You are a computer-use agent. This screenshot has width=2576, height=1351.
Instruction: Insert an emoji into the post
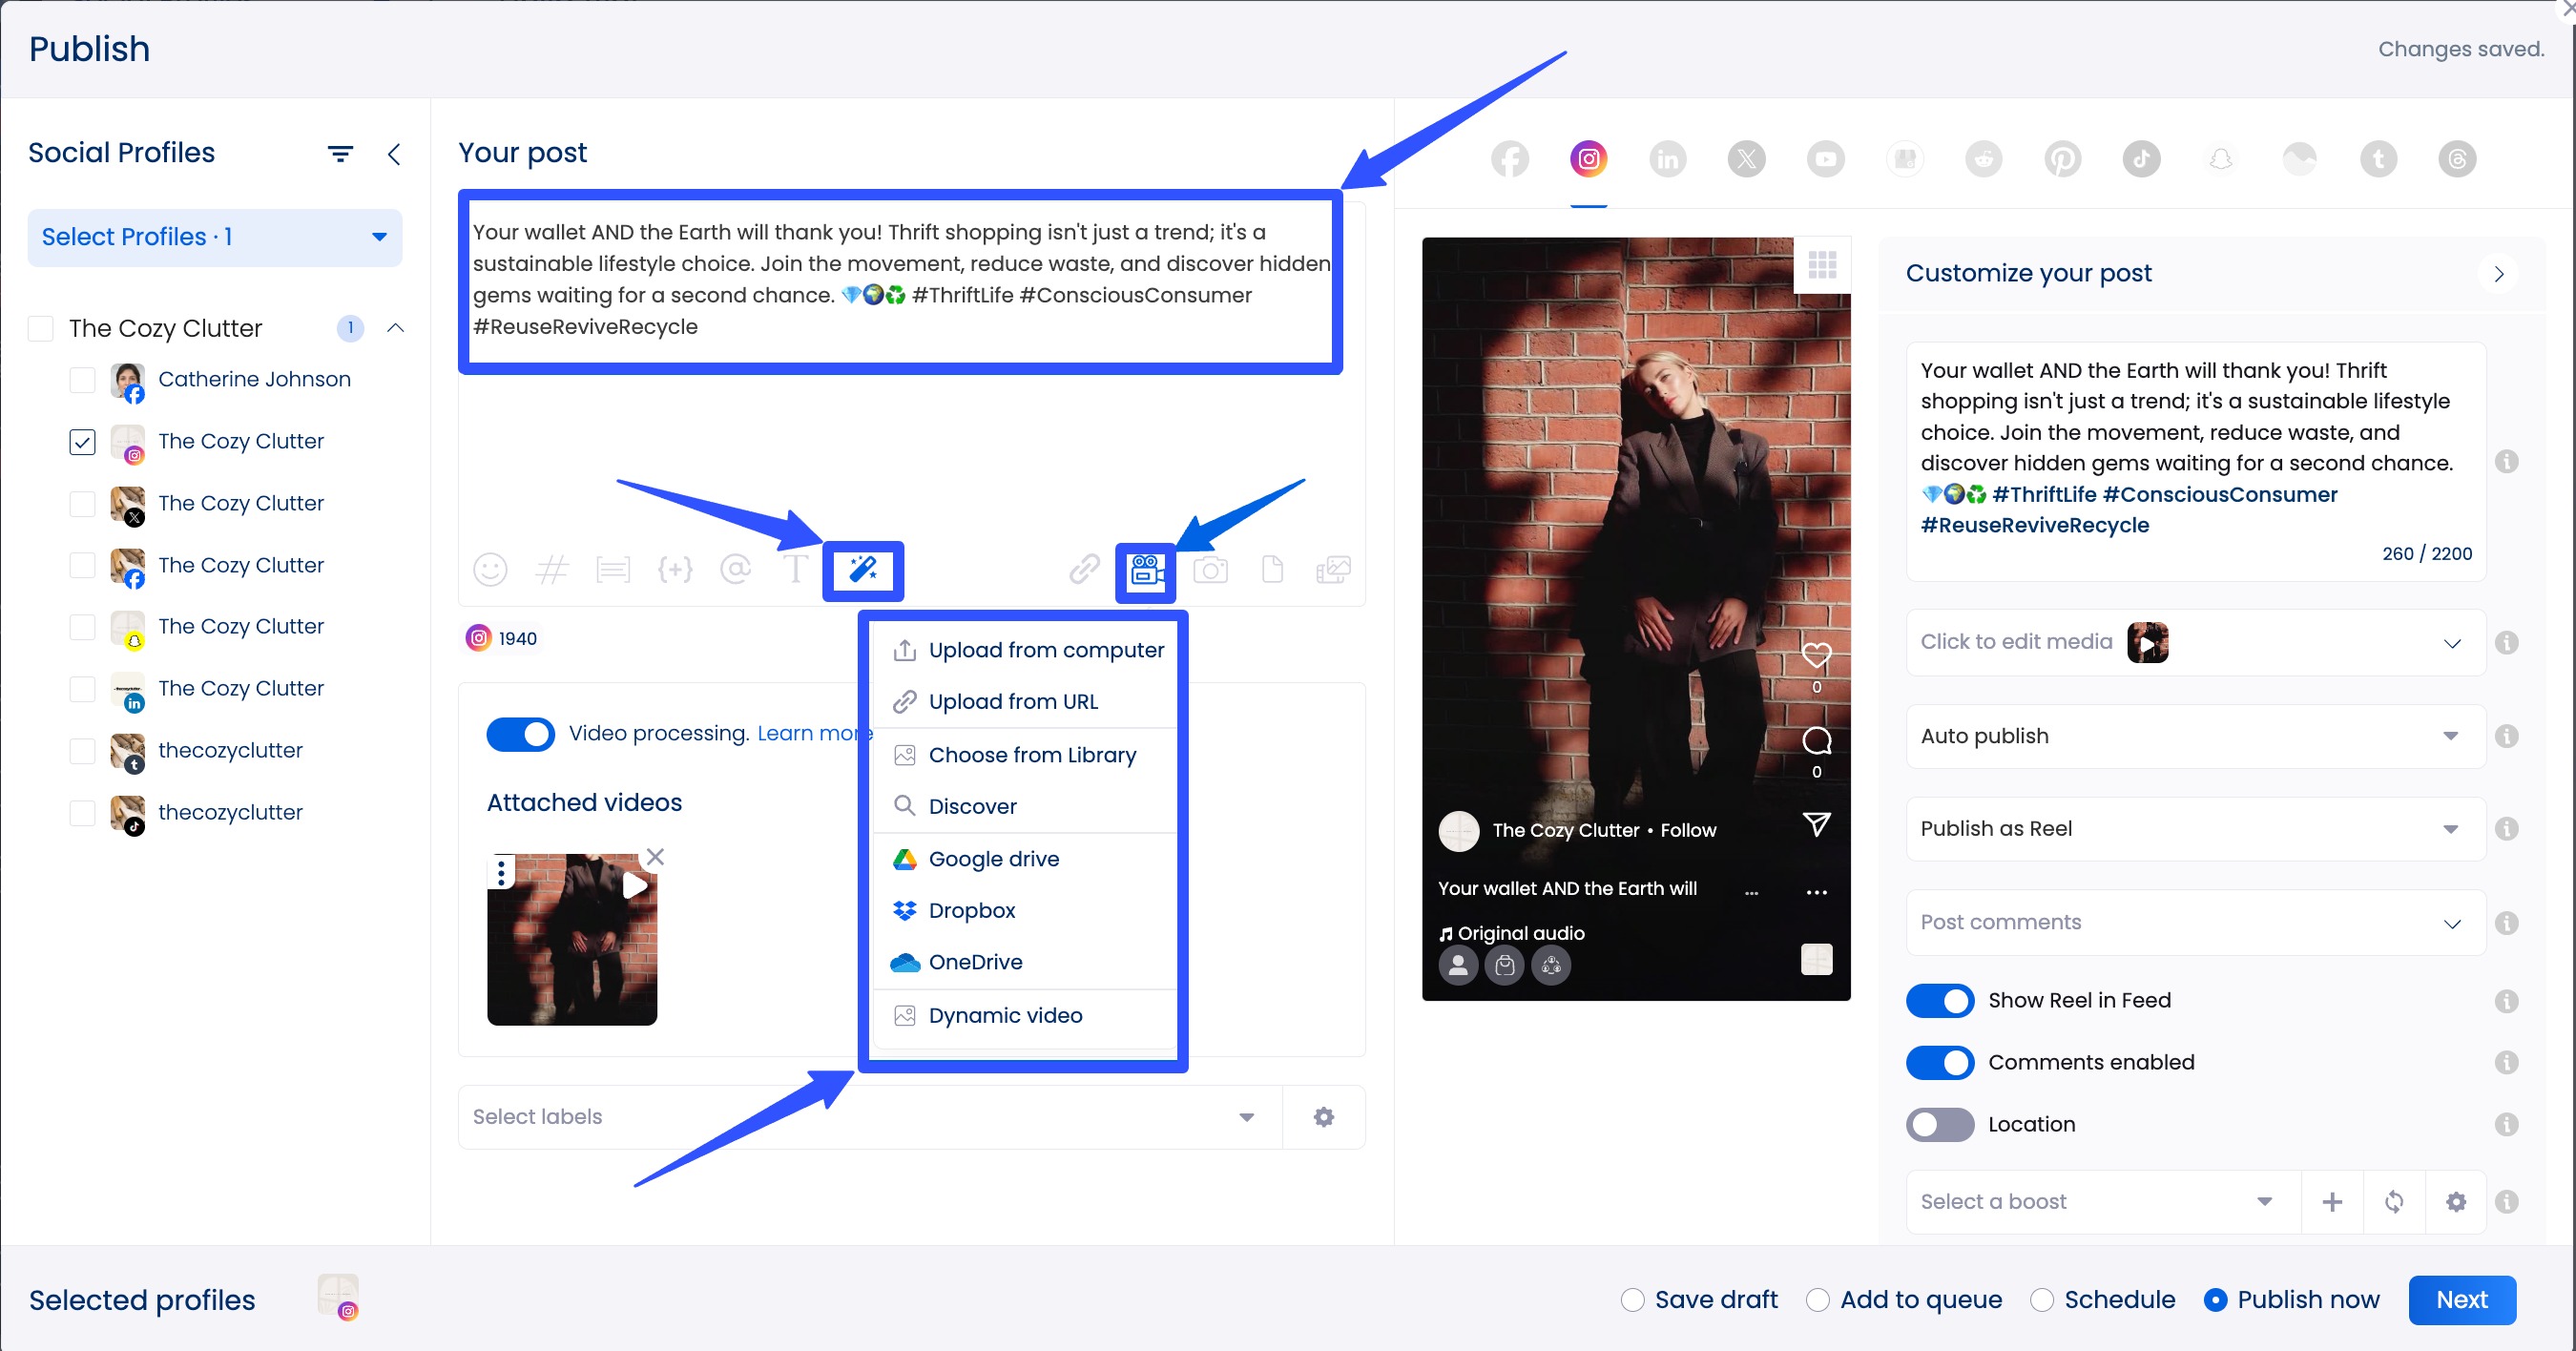(490, 570)
